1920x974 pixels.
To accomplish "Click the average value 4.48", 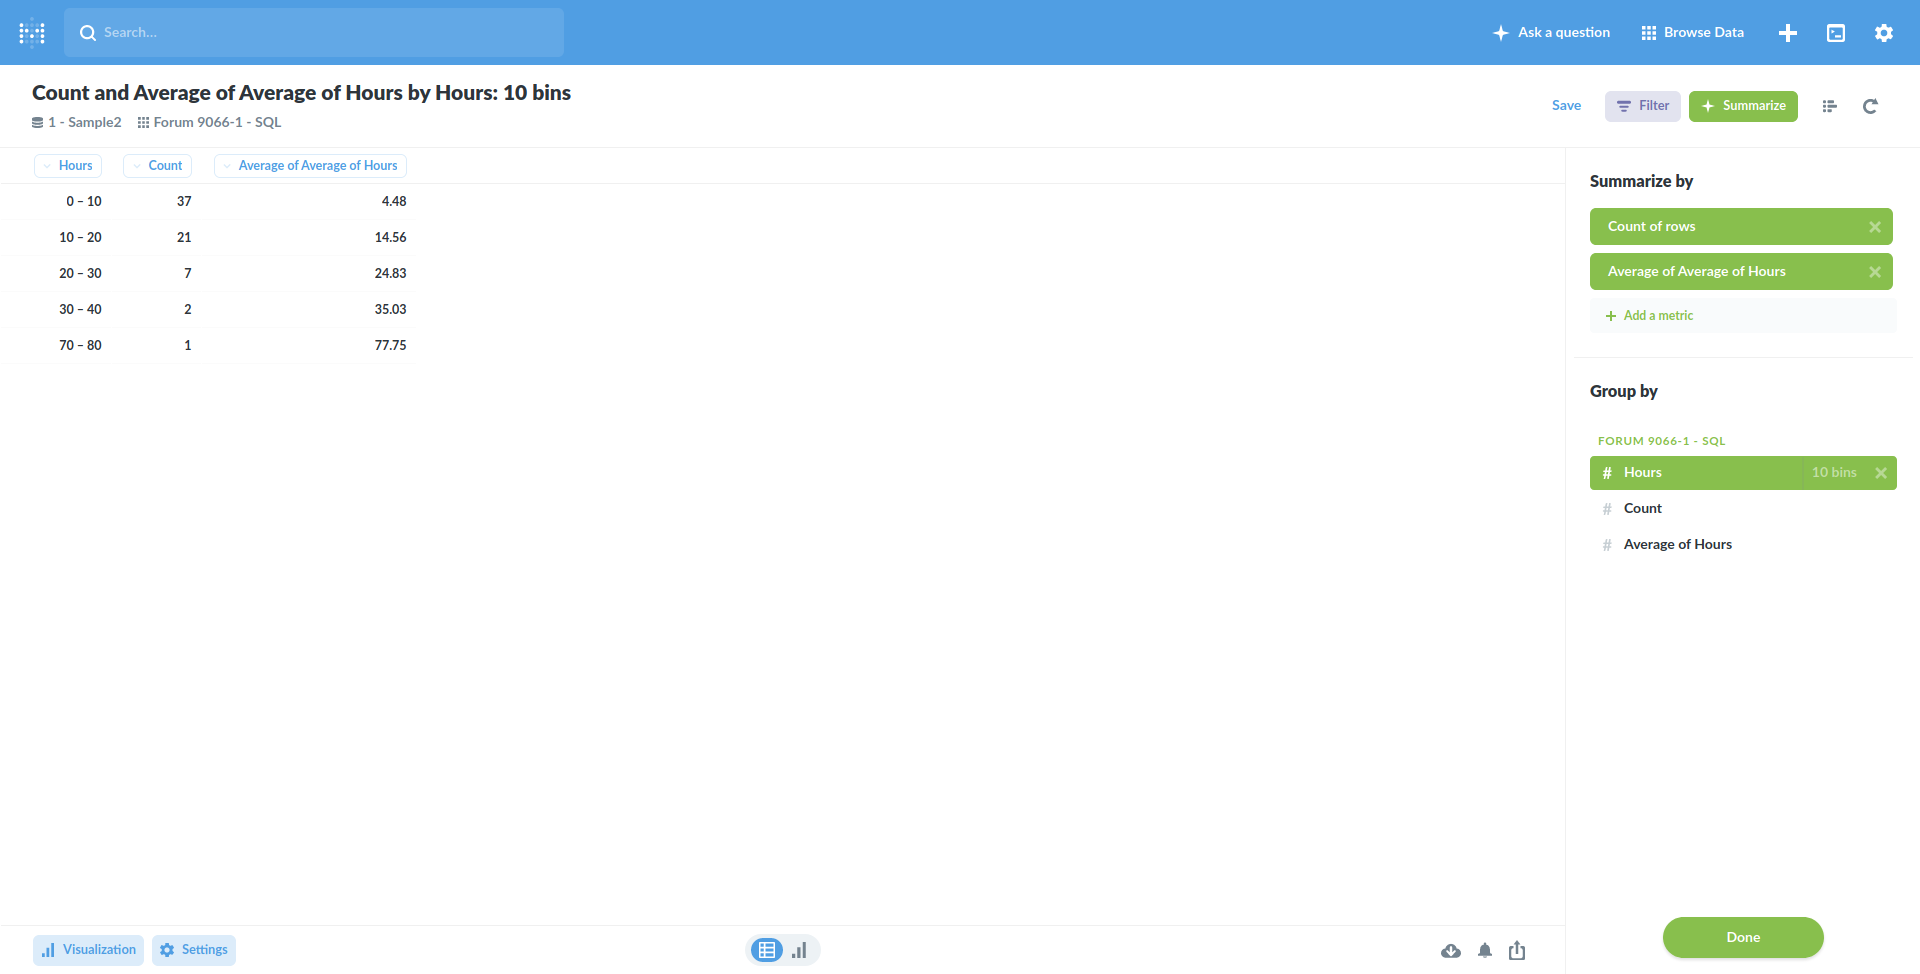I will (394, 202).
